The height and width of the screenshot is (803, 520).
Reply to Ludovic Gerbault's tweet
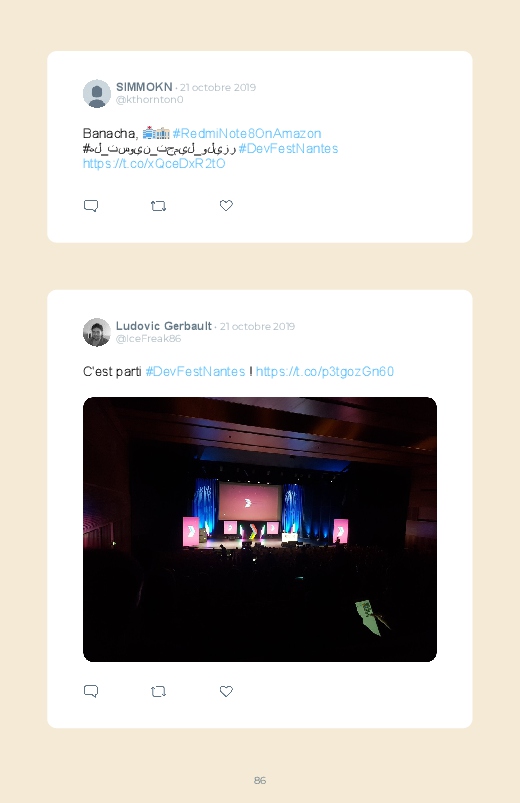[x=91, y=691]
